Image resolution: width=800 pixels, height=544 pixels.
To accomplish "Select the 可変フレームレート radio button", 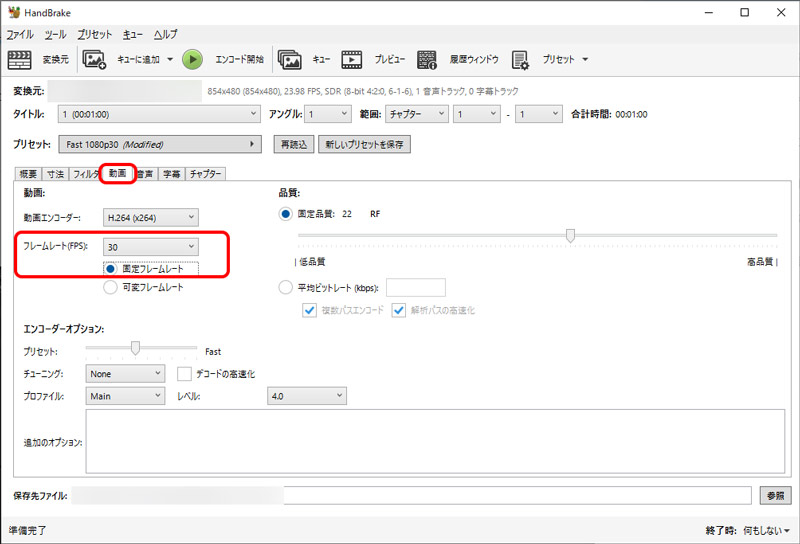I will pyautogui.click(x=111, y=287).
